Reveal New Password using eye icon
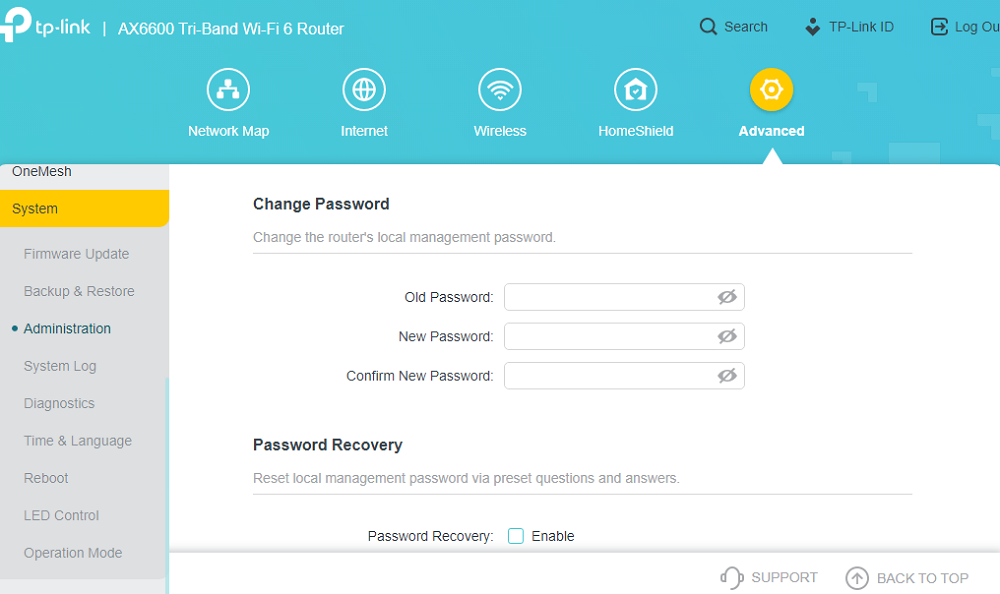The width and height of the screenshot is (1000, 594). (x=727, y=336)
